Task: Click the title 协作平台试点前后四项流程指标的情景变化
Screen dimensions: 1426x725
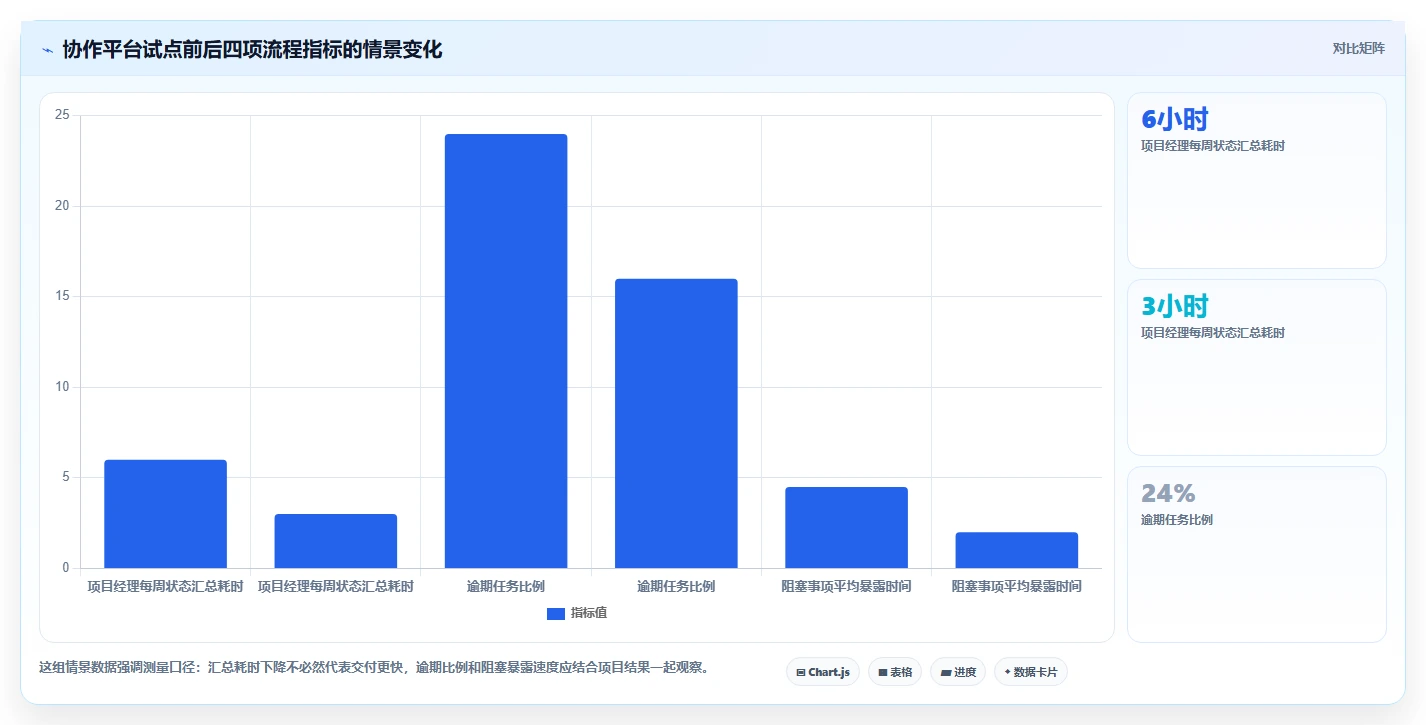Action: click(x=252, y=50)
